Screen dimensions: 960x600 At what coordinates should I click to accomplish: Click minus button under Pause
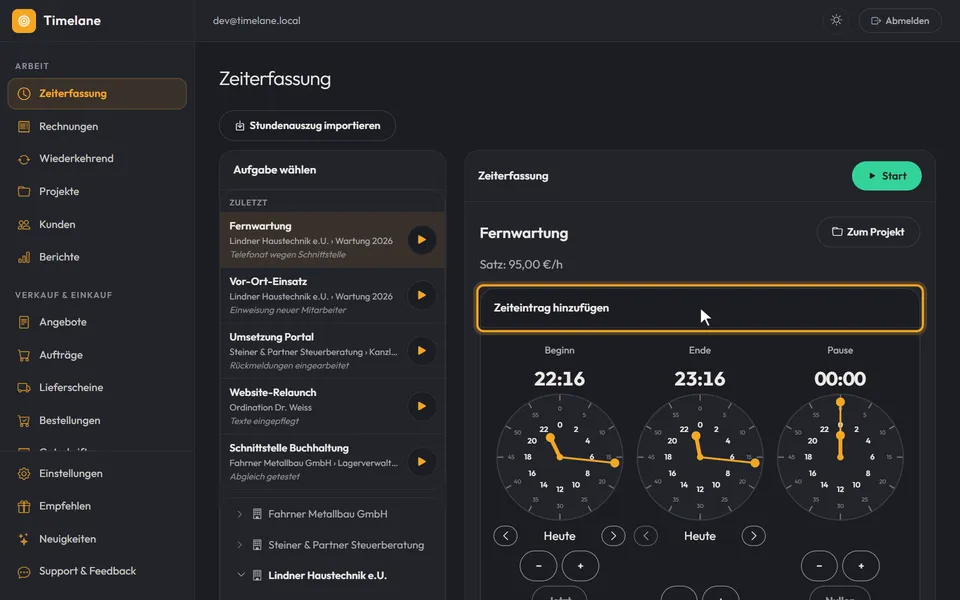(x=819, y=566)
